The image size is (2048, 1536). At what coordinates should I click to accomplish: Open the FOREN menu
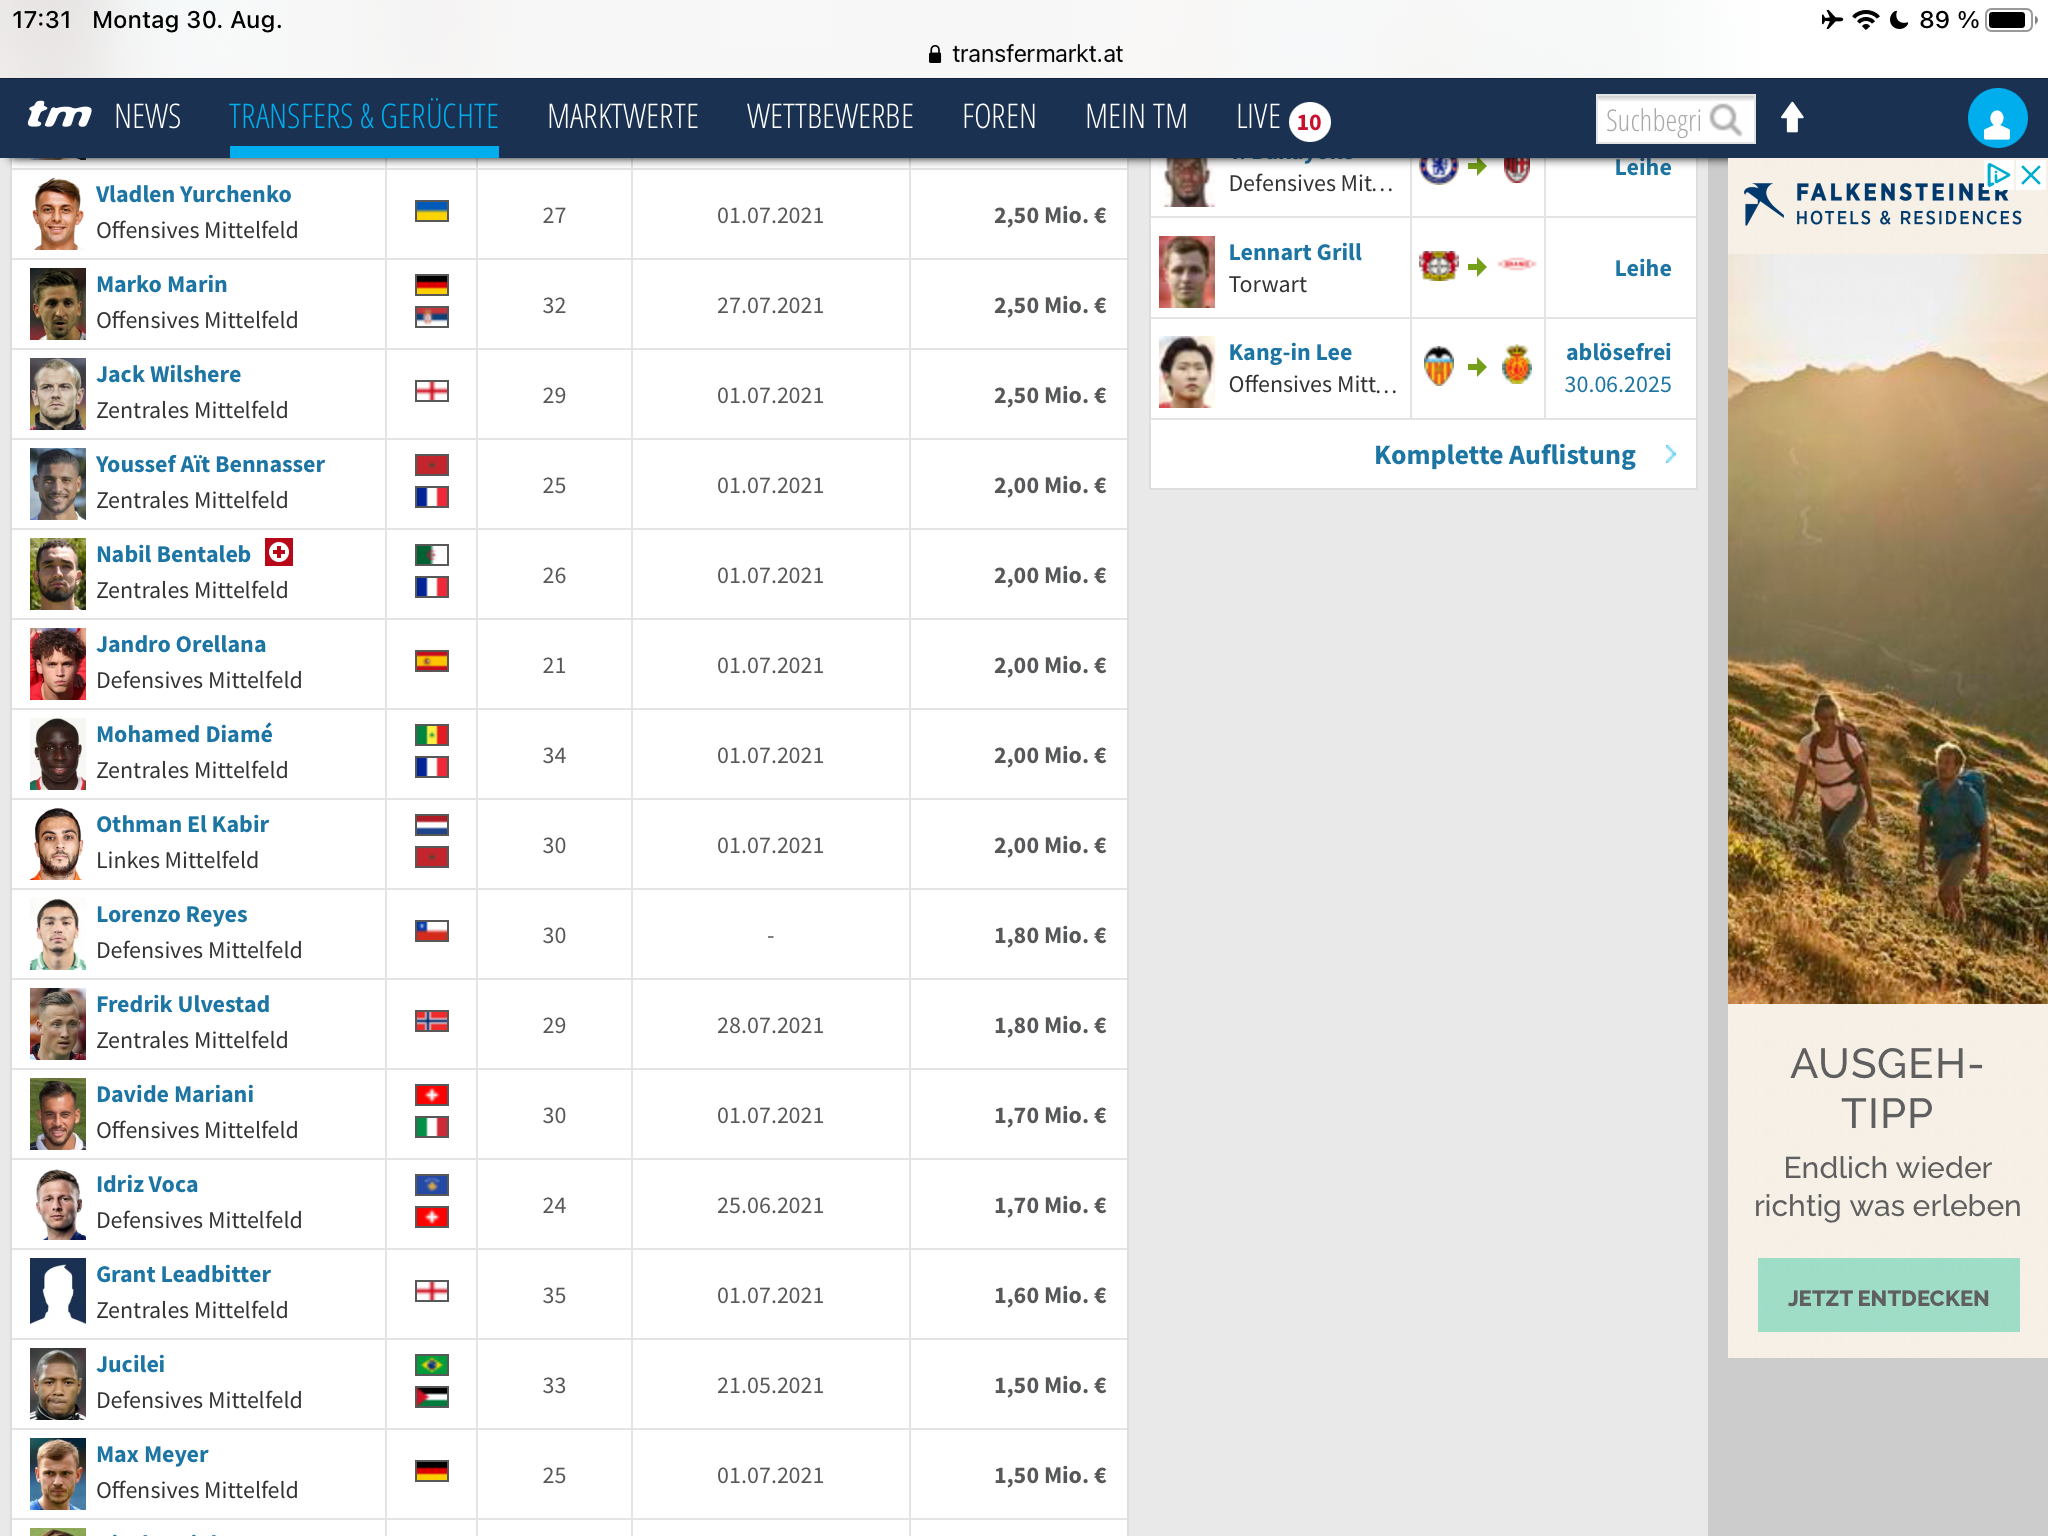999,117
